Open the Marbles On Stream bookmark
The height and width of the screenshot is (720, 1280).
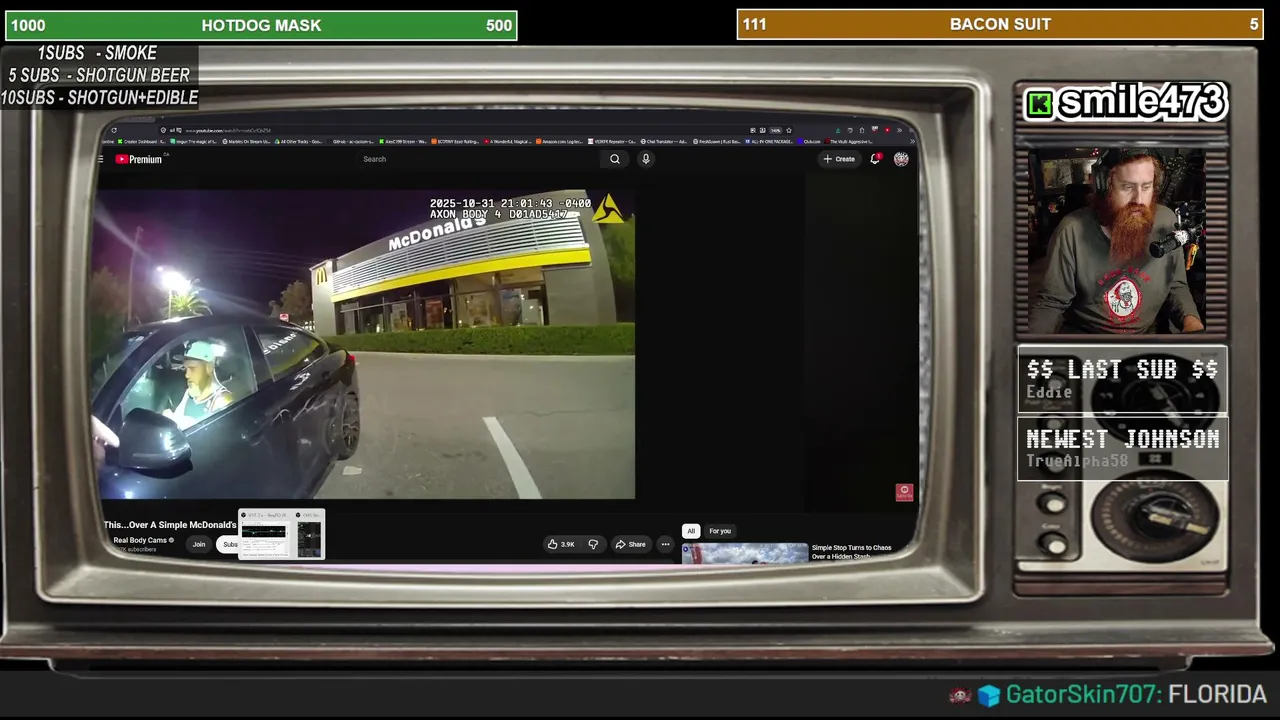point(247,142)
